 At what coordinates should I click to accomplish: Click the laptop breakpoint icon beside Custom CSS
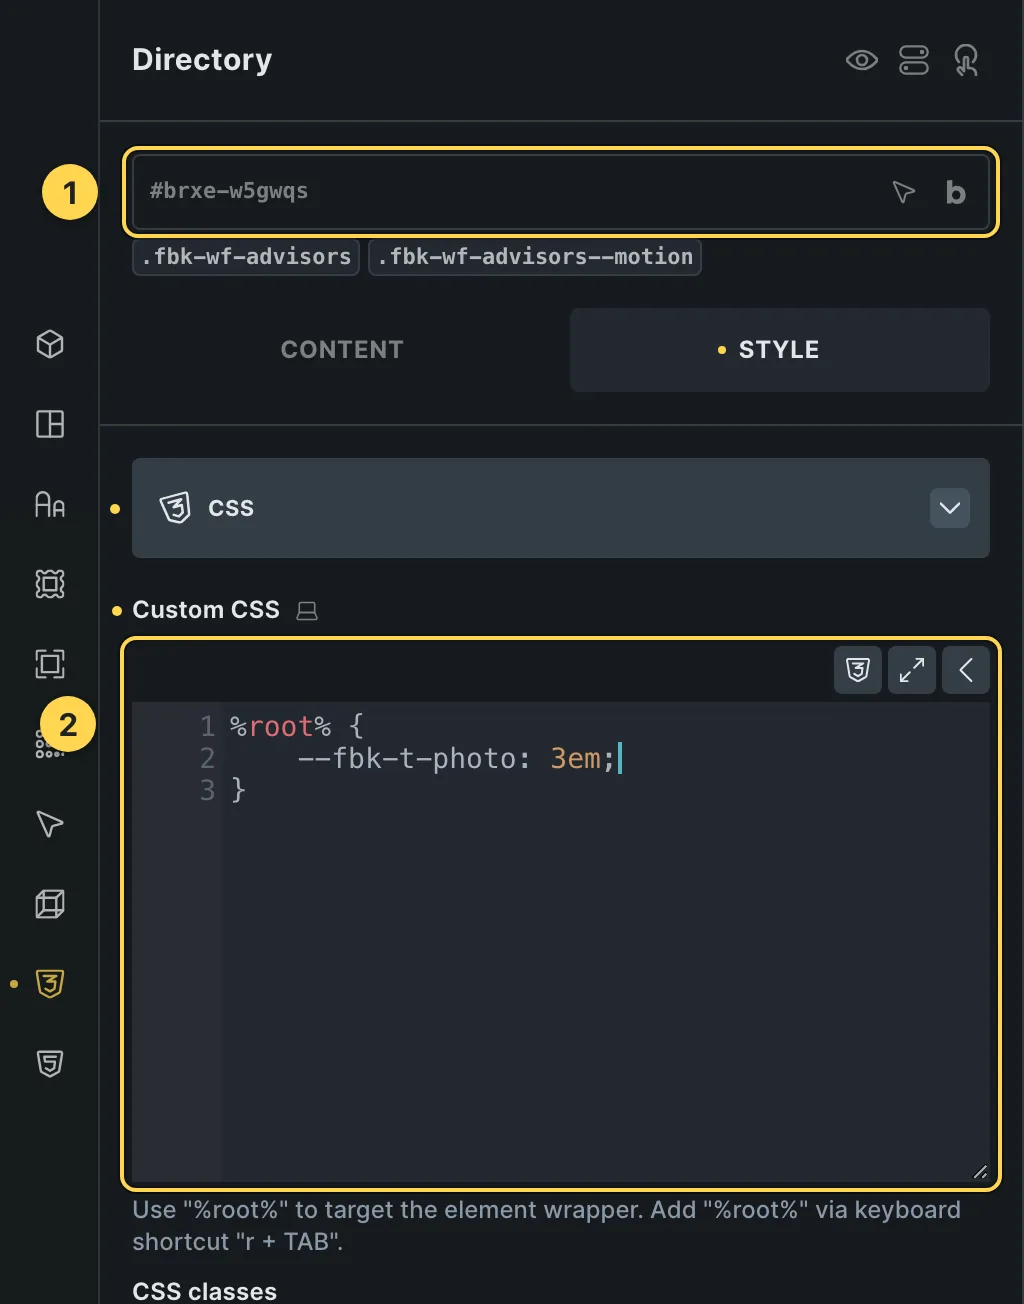click(x=307, y=611)
